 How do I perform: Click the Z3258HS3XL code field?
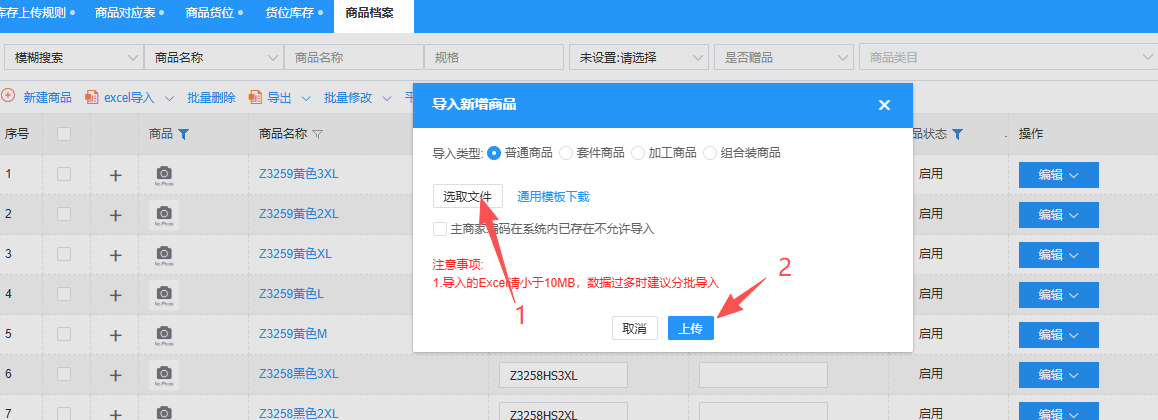click(x=563, y=375)
